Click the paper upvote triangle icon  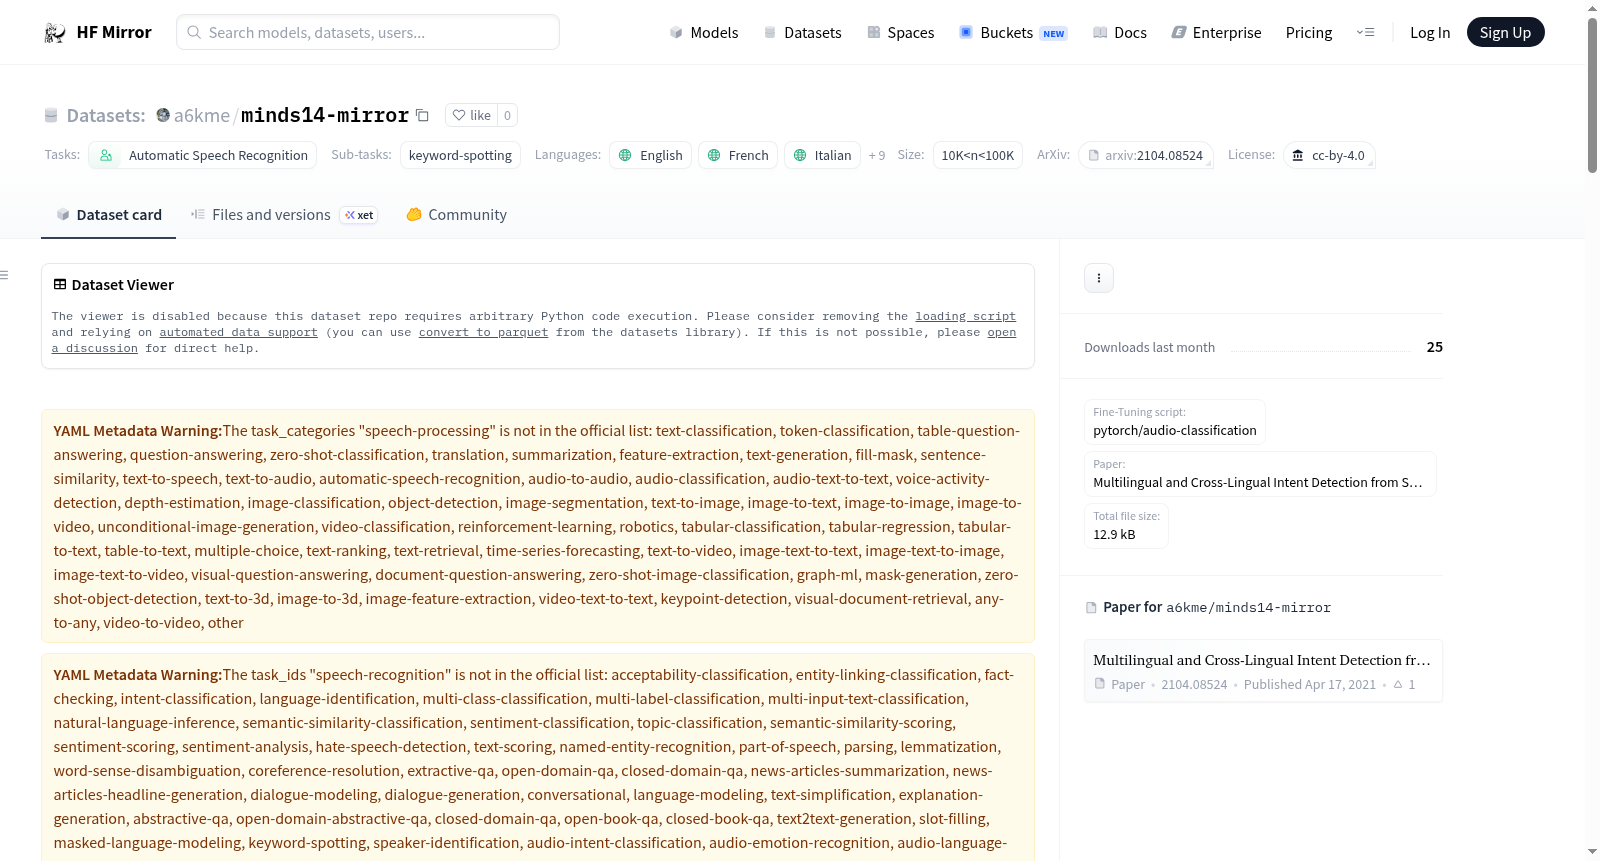(x=1398, y=684)
